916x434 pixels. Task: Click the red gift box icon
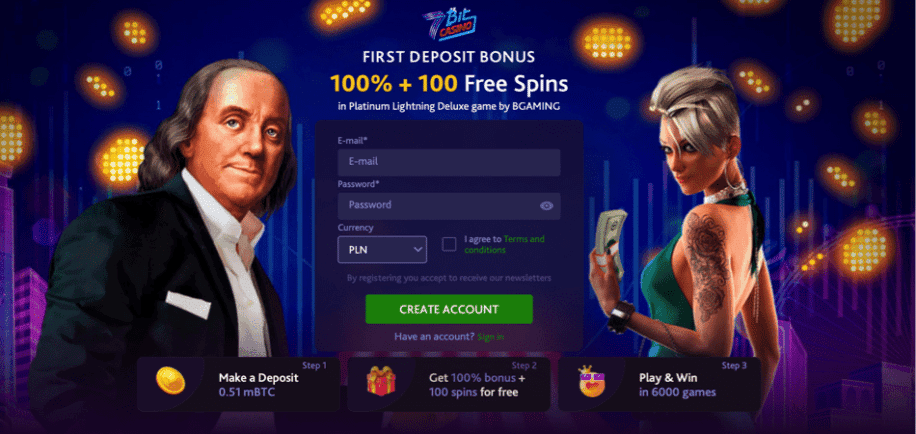click(381, 381)
